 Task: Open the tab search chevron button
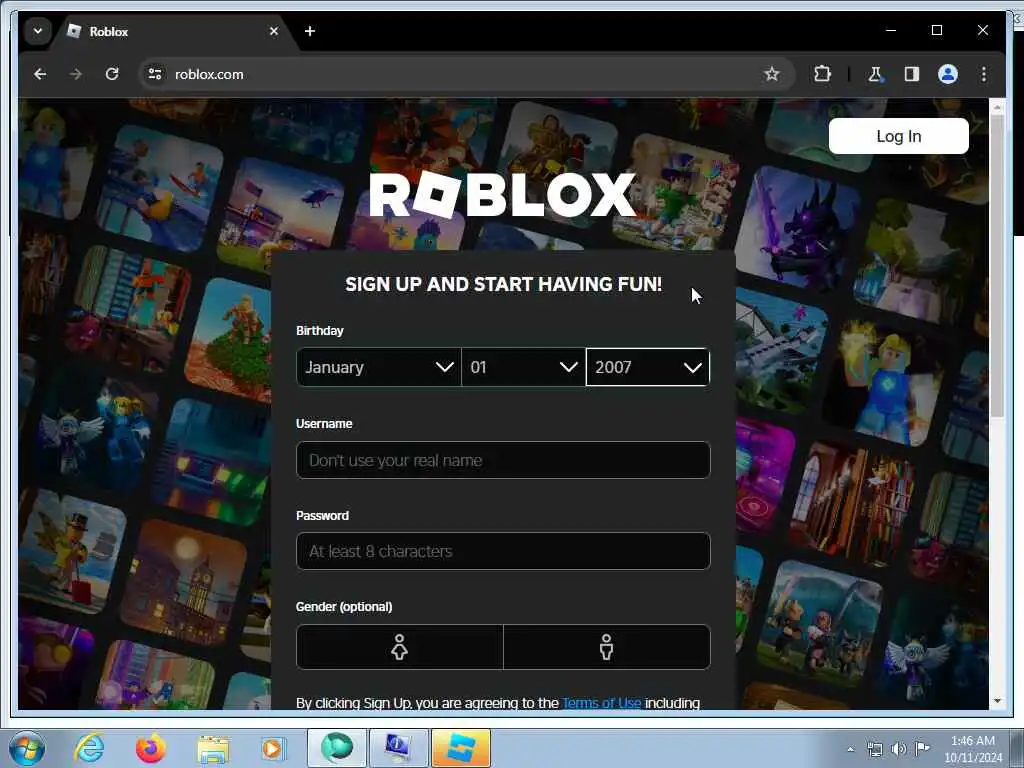point(38,31)
